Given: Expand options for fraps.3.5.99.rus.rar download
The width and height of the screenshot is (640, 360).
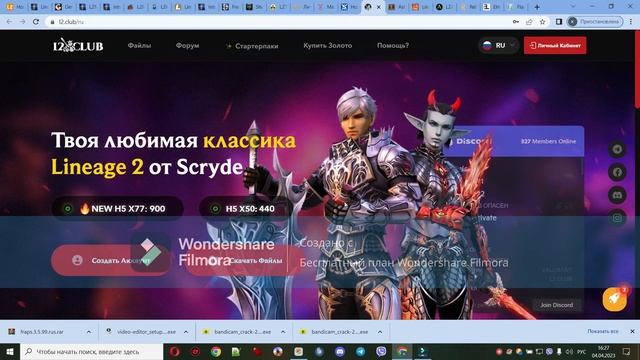Looking at the screenshot, I should click(89, 332).
